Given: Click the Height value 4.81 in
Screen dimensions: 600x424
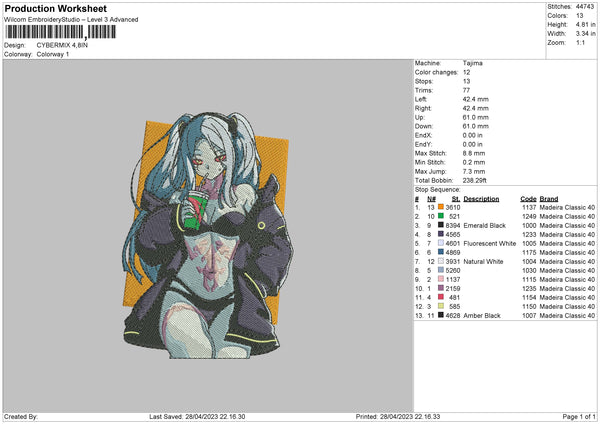Looking at the screenshot, I should point(585,24).
